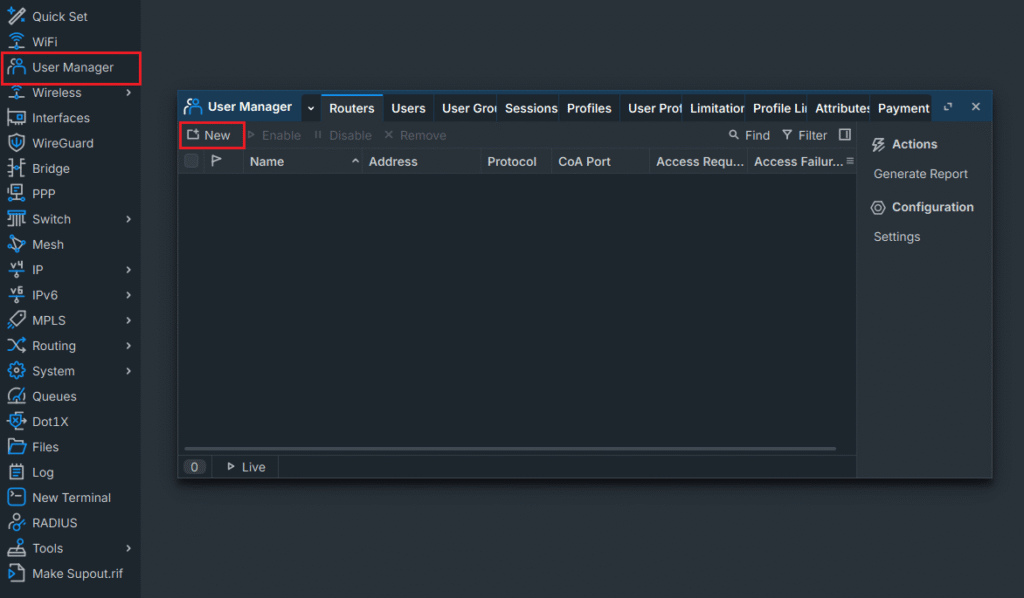Switch to the Sessions tab
1024x598 pixels.
click(530, 108)
